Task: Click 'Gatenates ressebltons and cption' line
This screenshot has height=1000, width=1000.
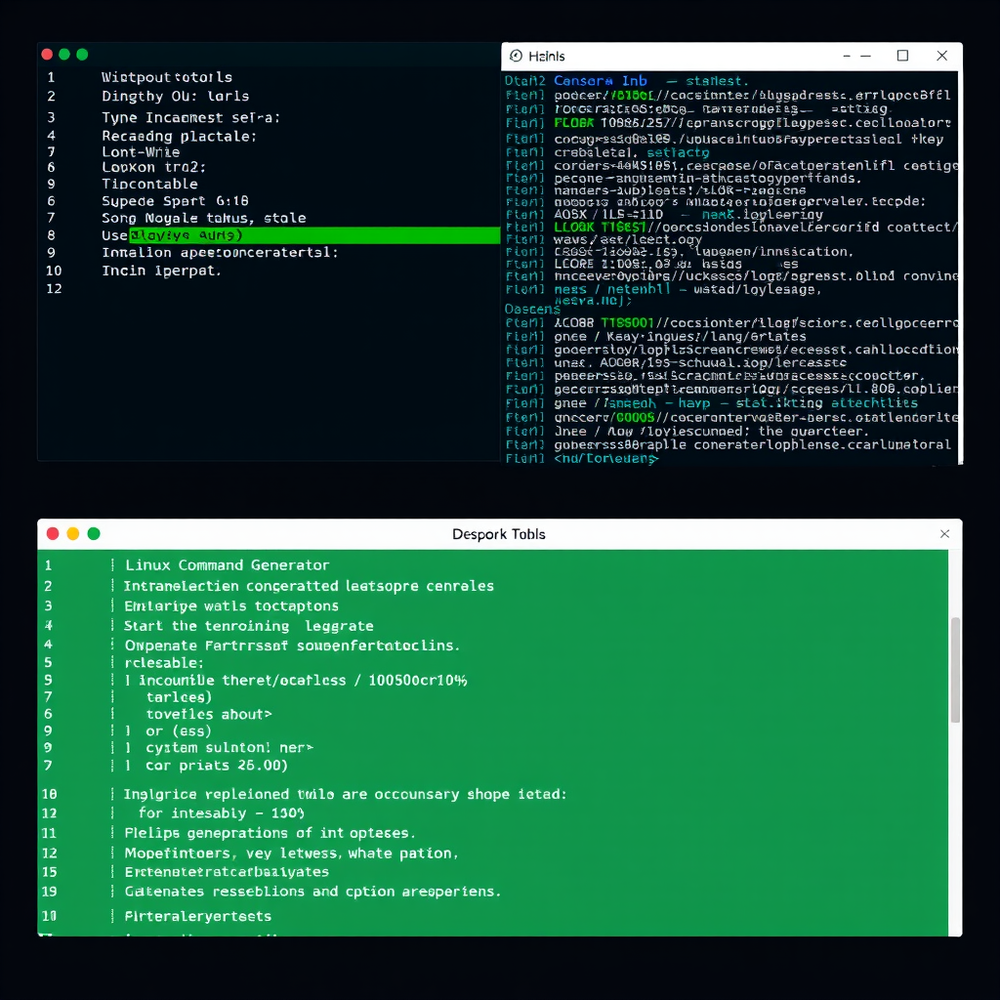Action: coord(312,892)
